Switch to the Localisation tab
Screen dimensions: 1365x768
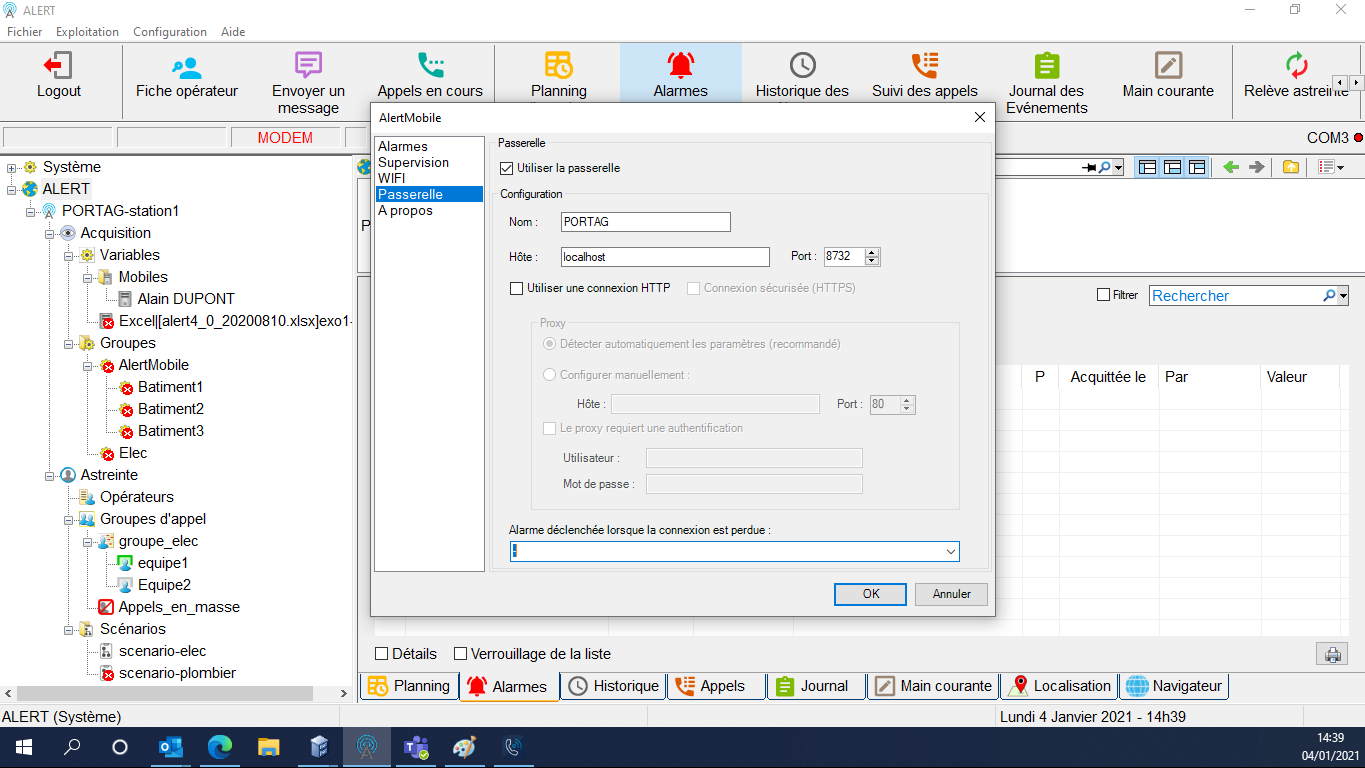[1060, 686]
